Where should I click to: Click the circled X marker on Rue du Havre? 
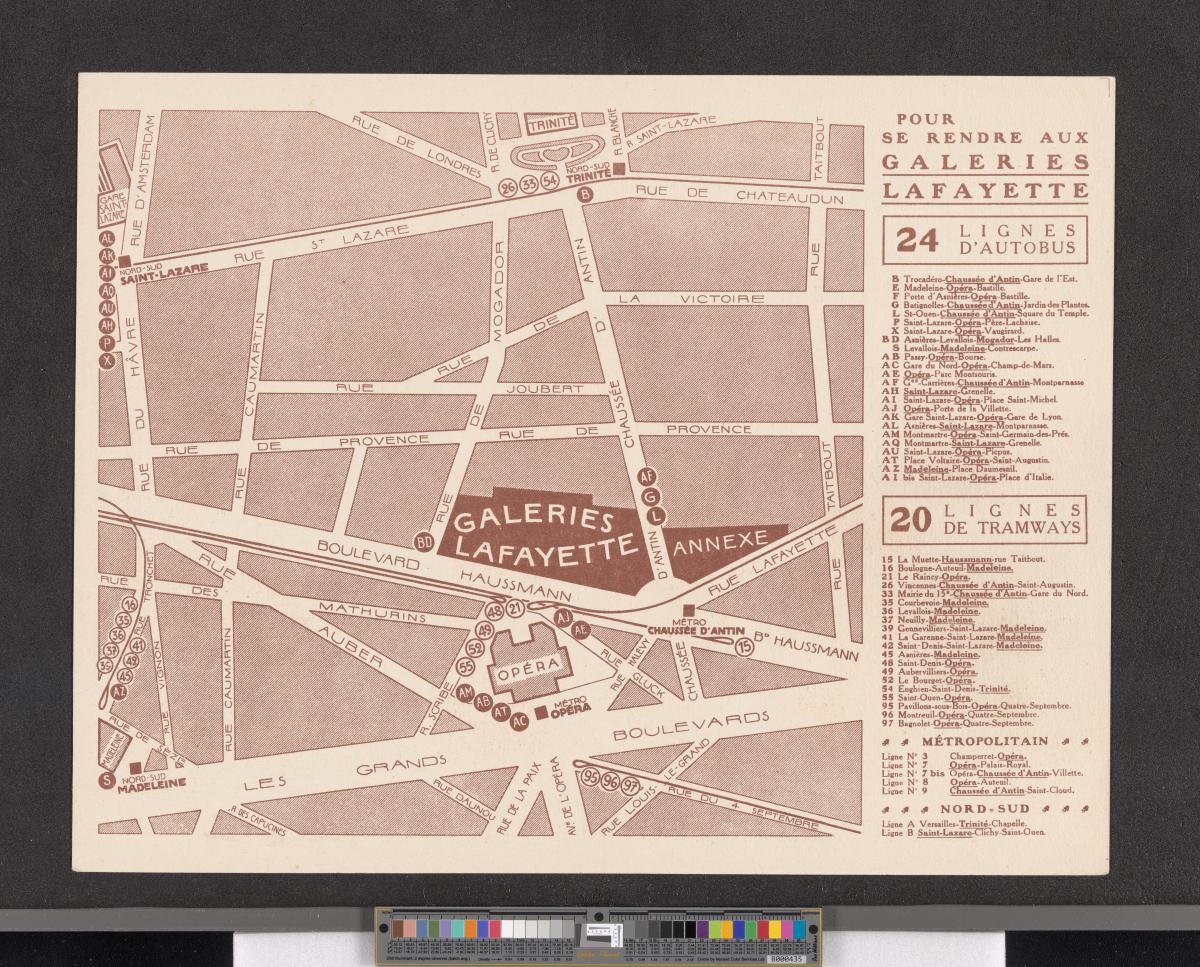click(107, 361)
